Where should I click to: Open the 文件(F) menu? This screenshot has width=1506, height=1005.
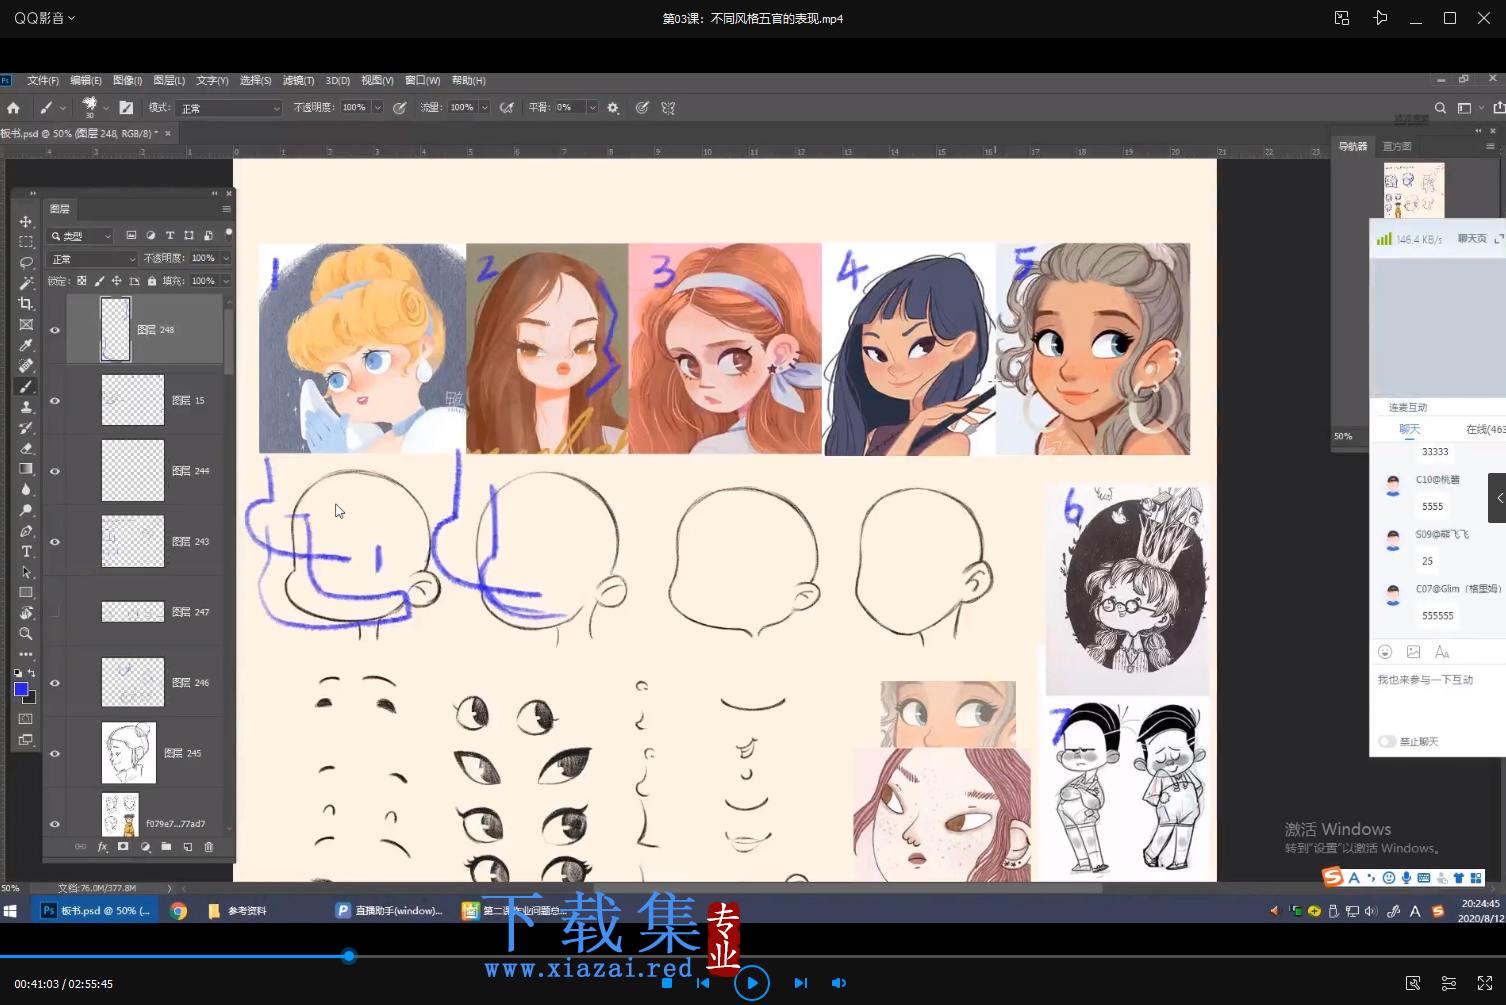43,81
